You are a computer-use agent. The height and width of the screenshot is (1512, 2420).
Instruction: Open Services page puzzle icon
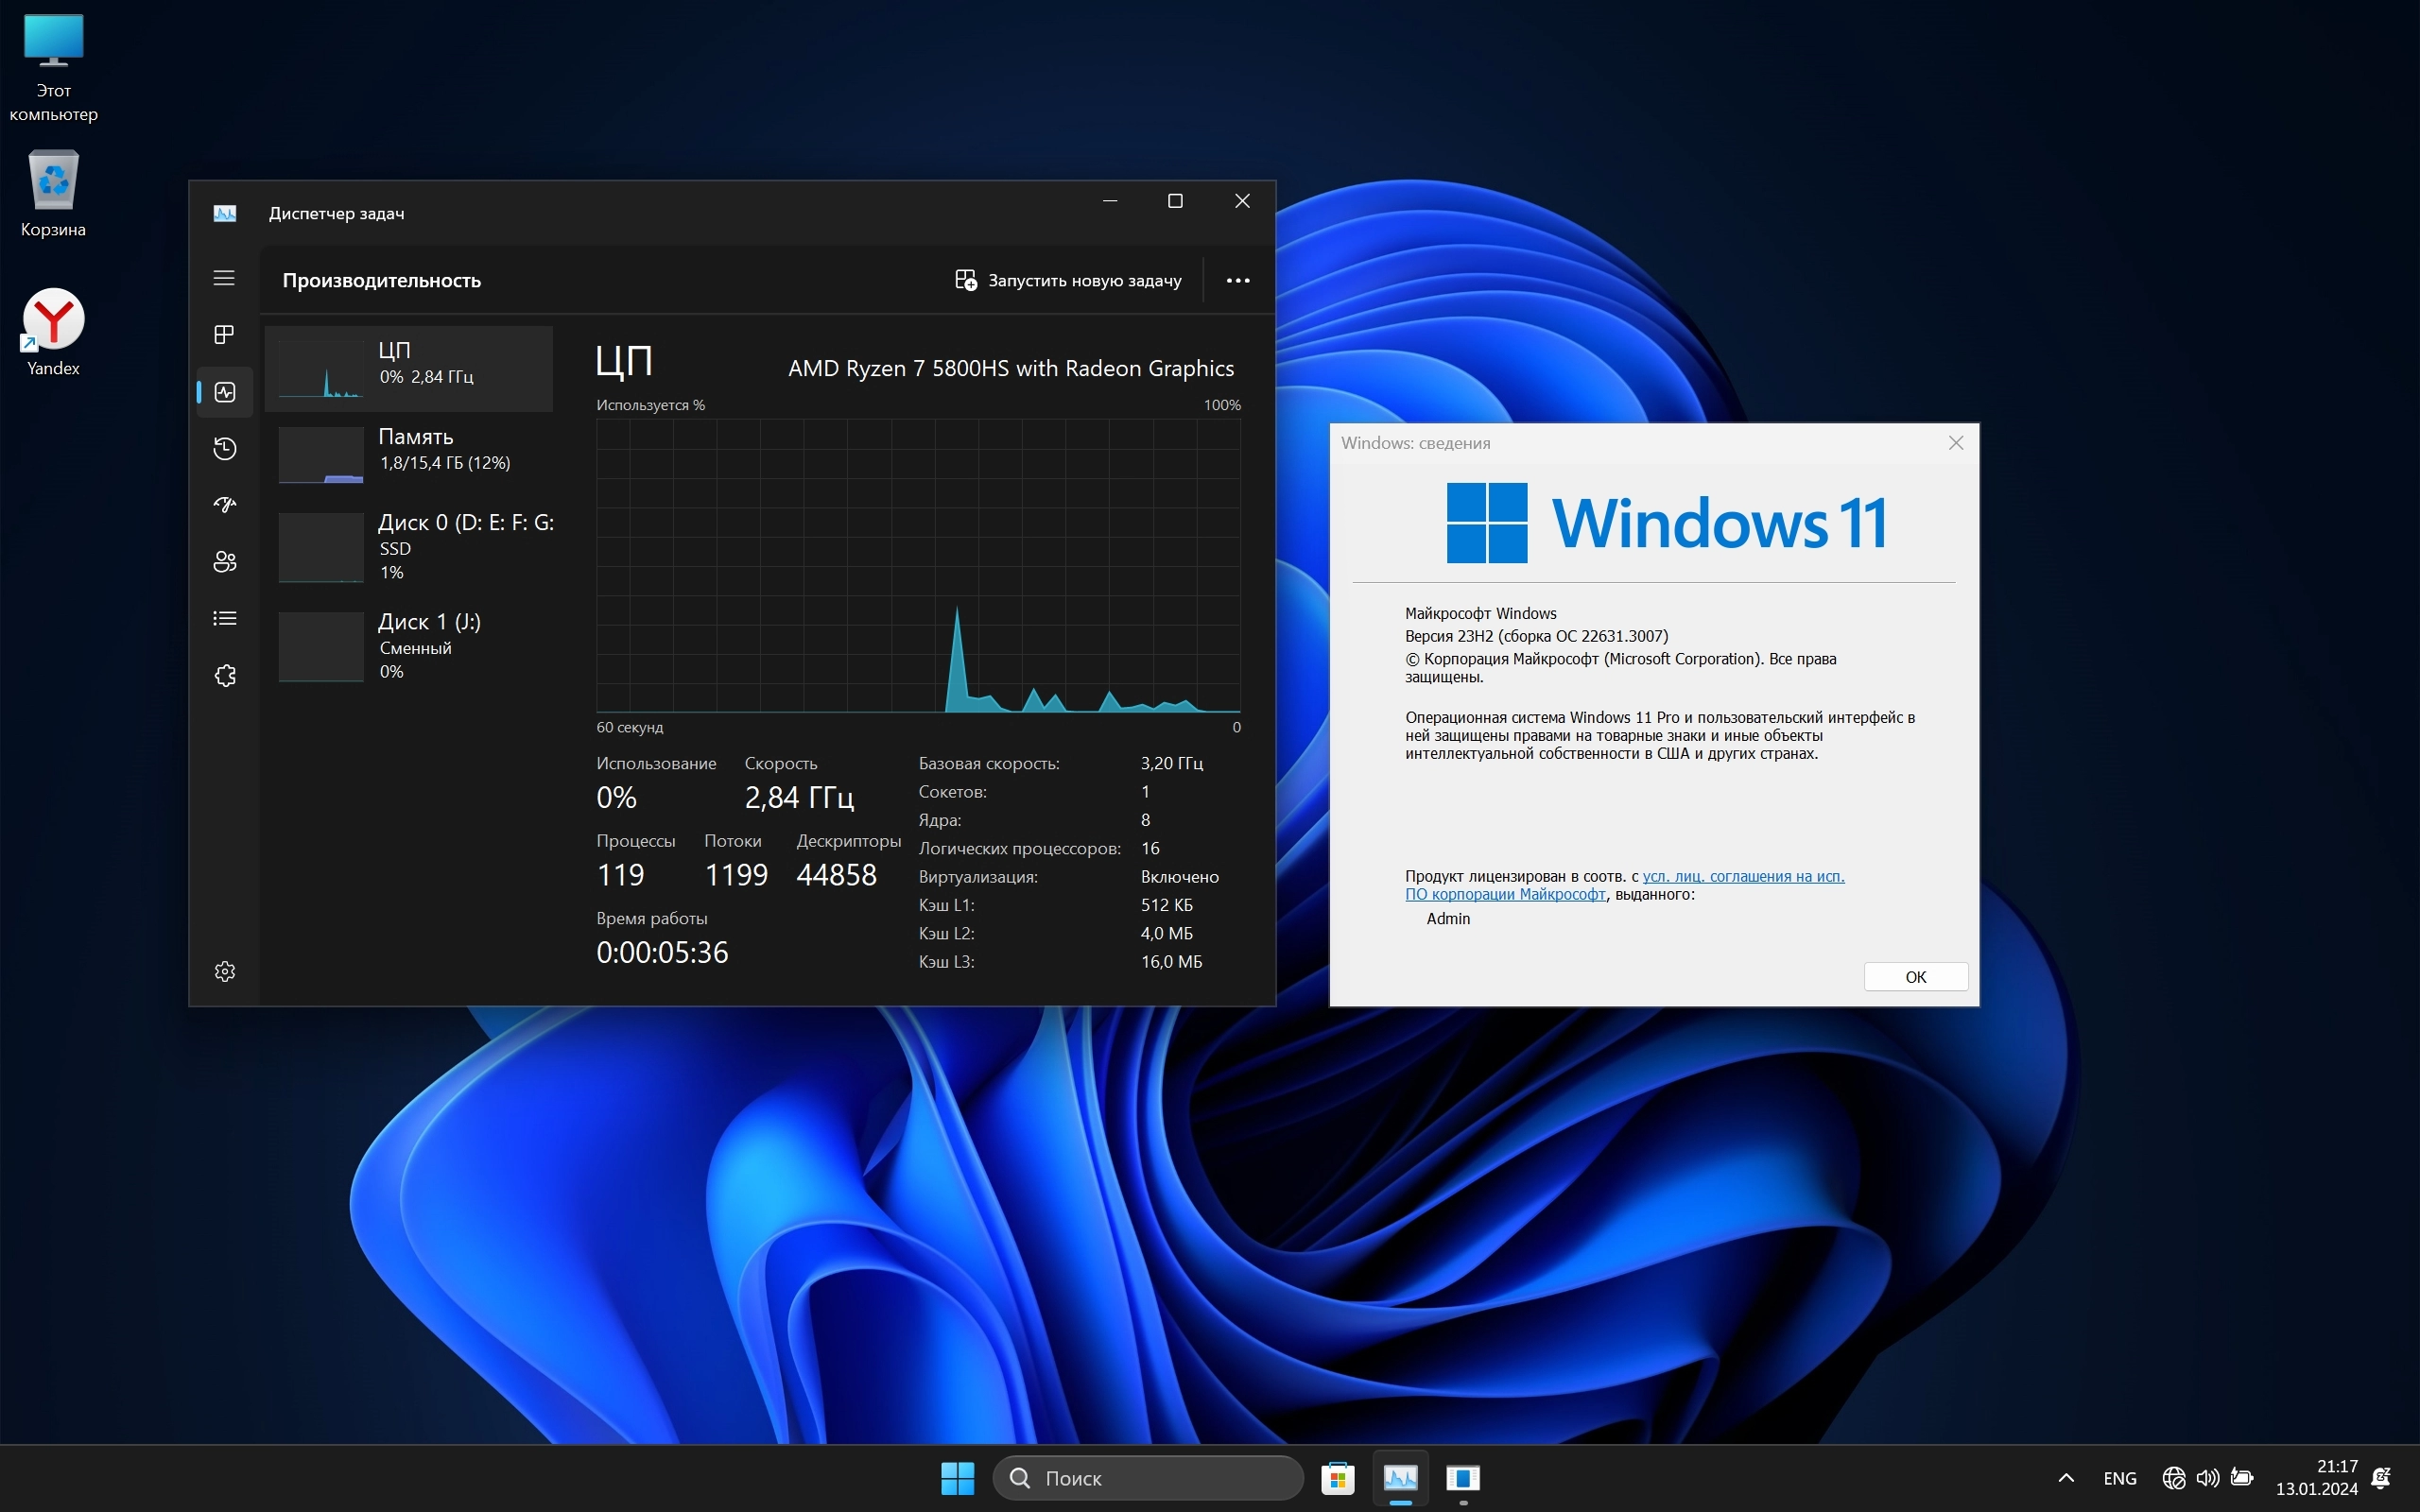click(x=224, y=676)
